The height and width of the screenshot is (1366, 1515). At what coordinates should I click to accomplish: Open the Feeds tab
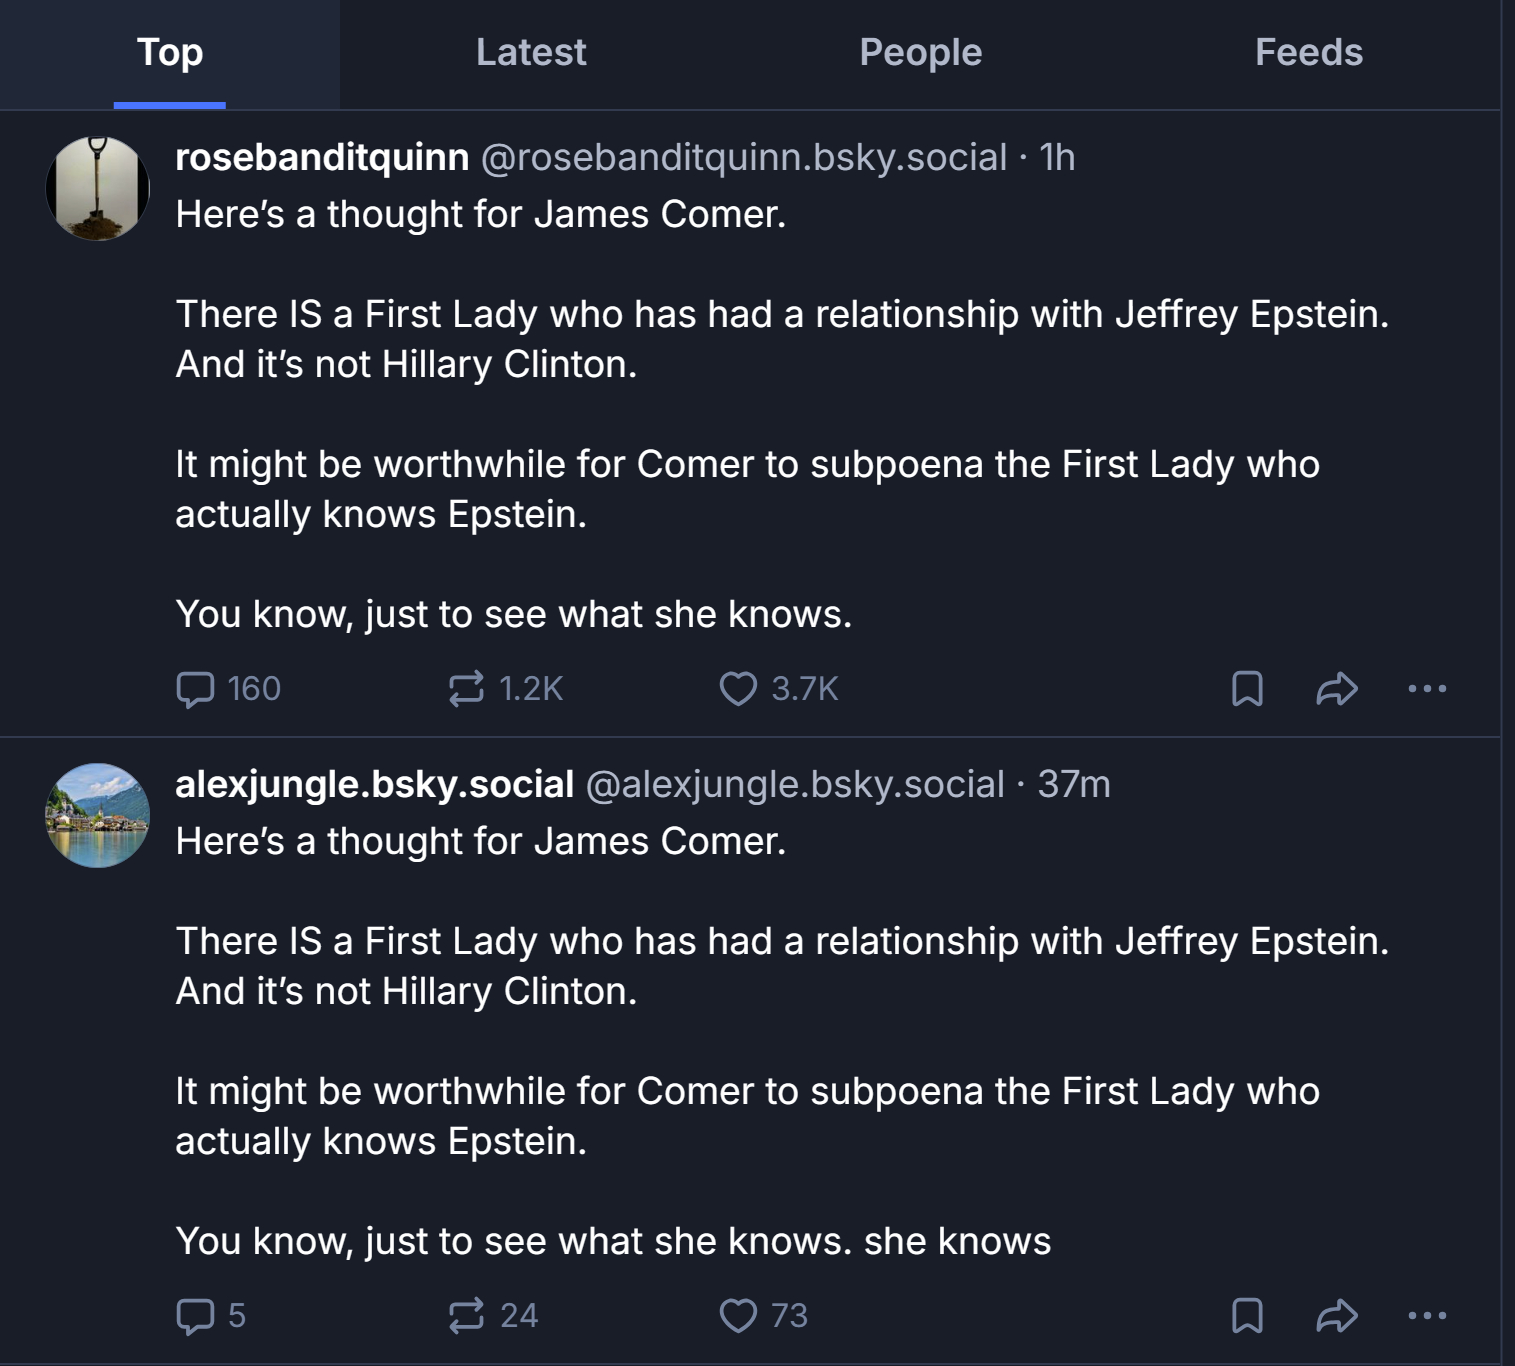(x=1308, y=53)
